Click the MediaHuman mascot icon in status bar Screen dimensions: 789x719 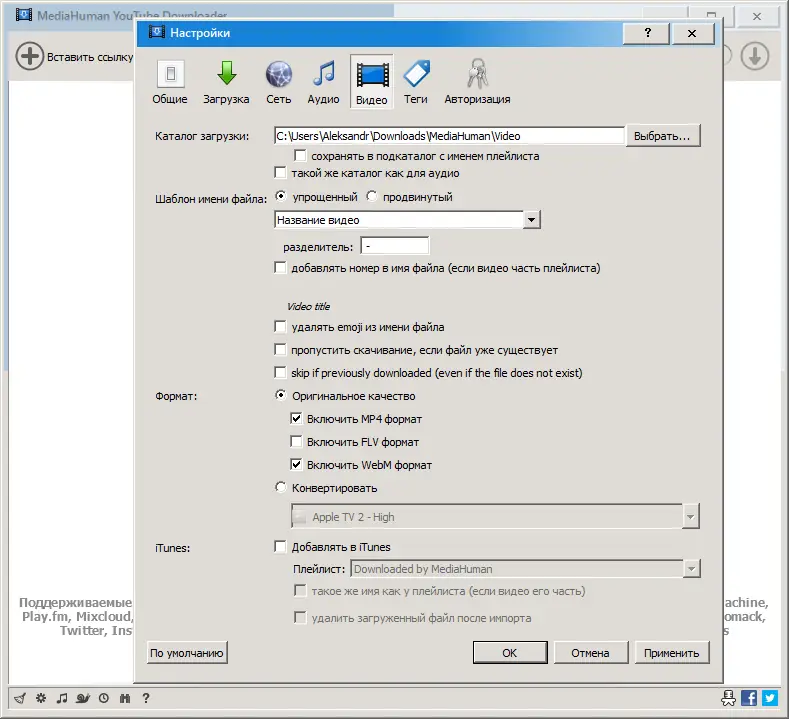pos(728,698)
